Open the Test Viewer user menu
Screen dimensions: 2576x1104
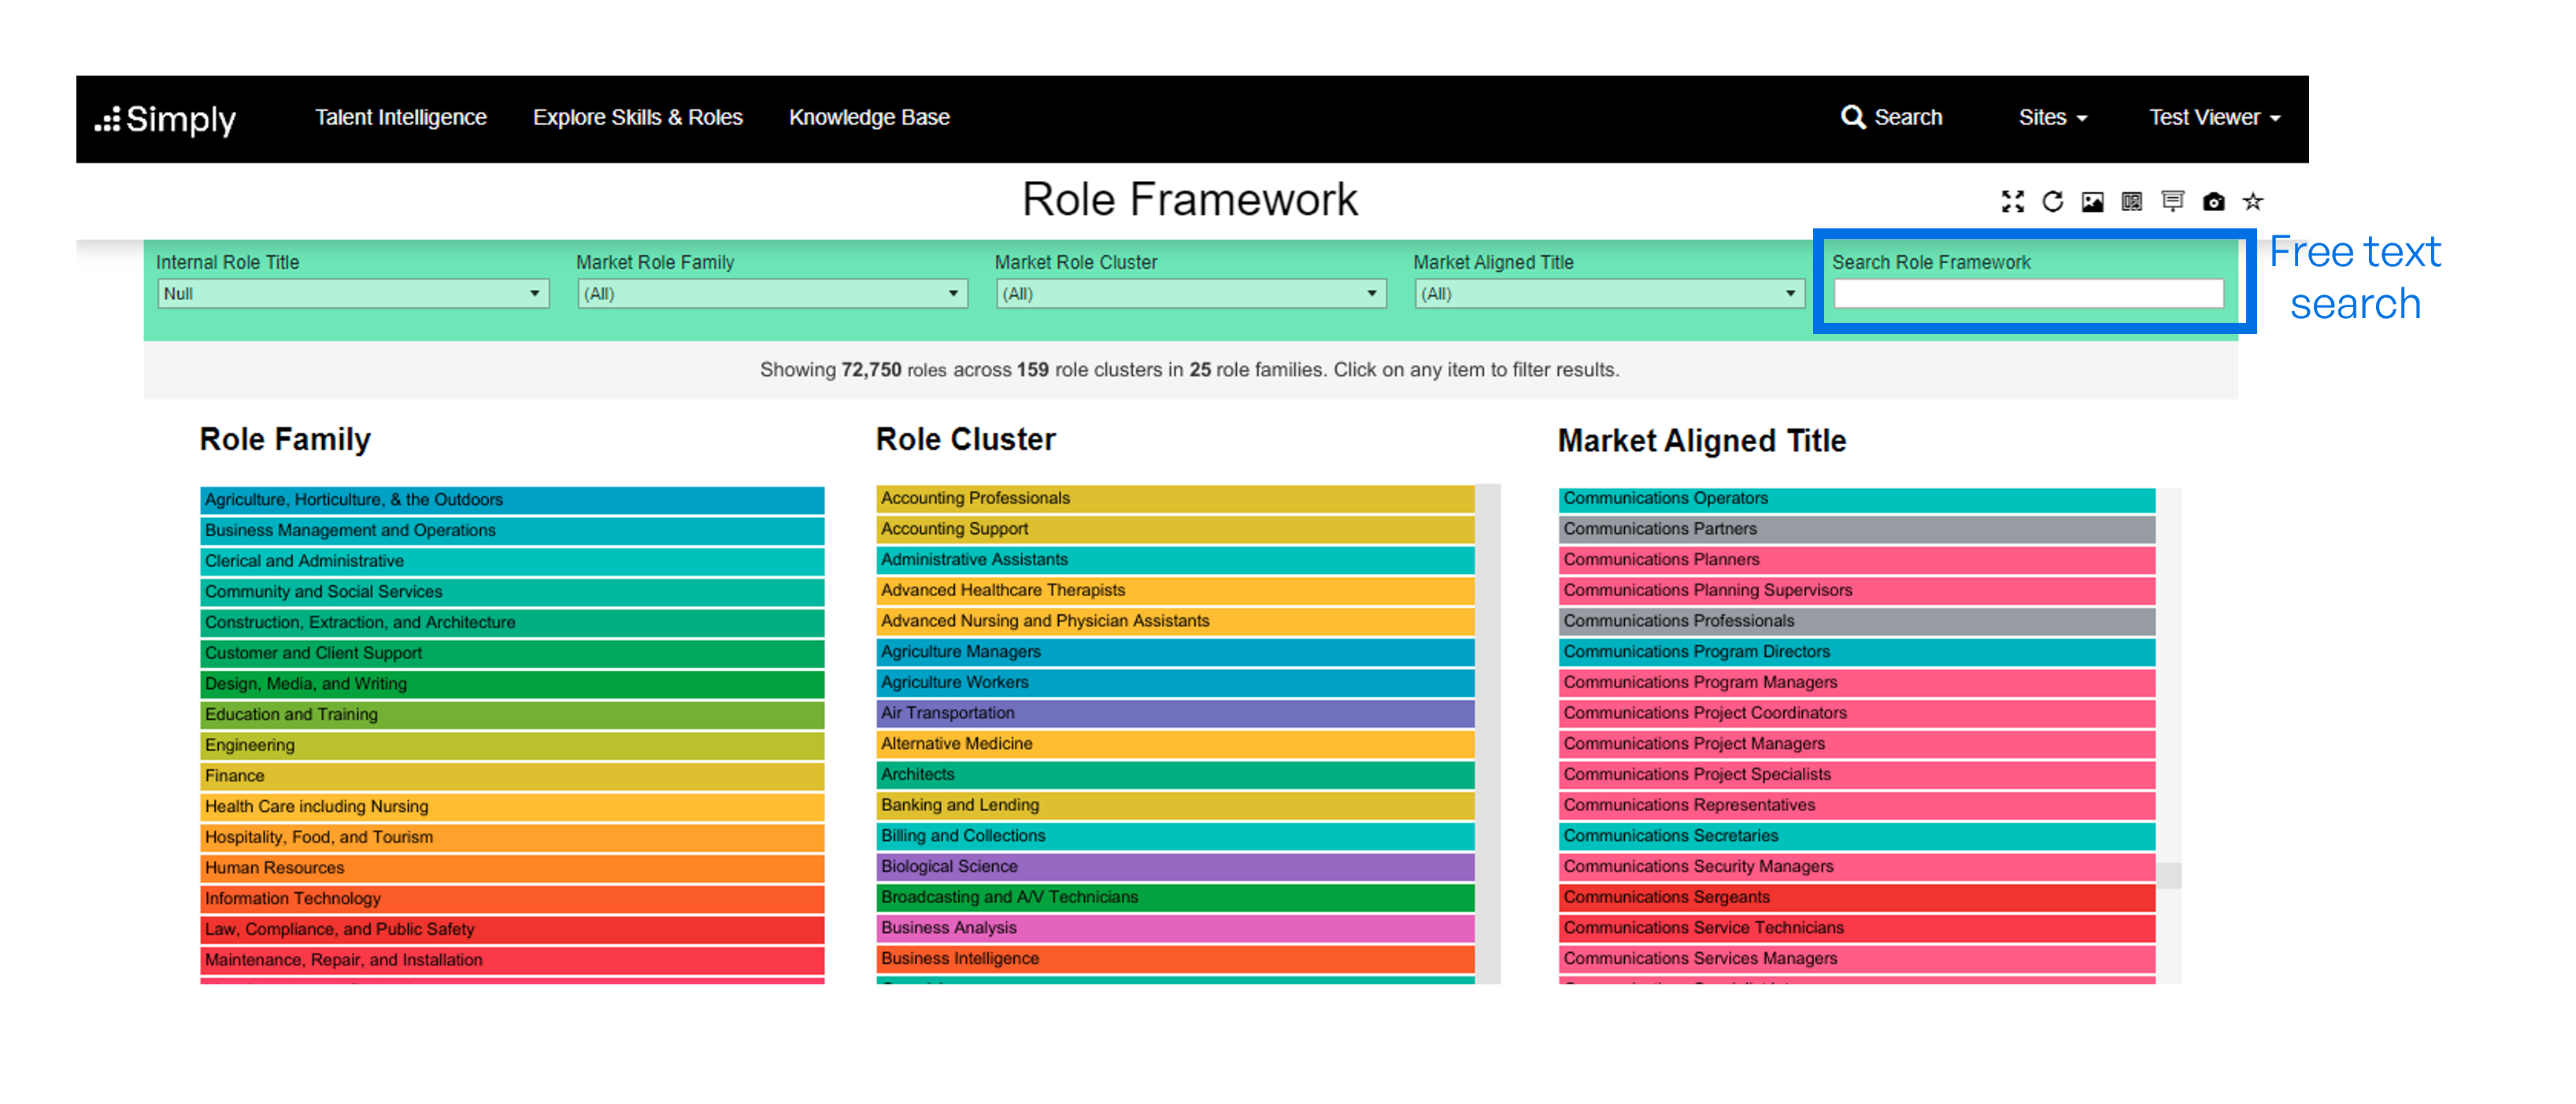2215,118
